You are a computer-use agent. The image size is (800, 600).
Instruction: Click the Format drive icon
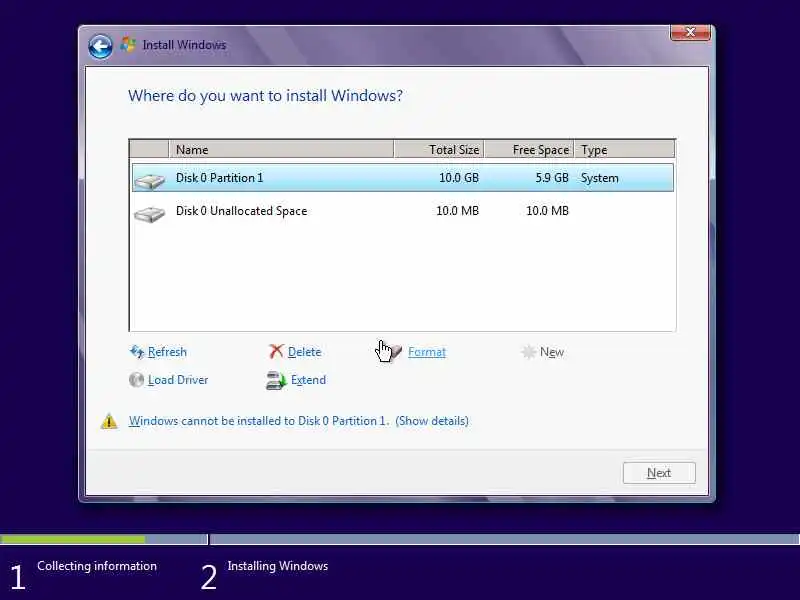396,351
